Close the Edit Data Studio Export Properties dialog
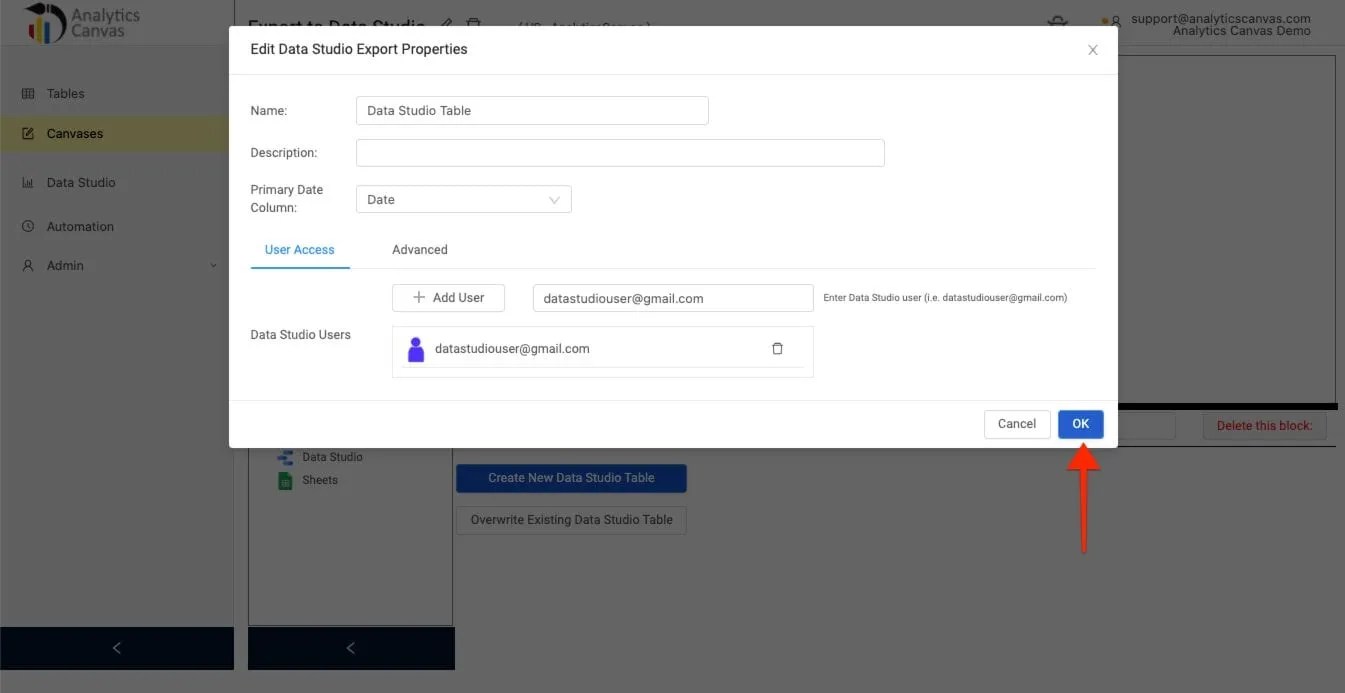 [x=1093, y=50]
